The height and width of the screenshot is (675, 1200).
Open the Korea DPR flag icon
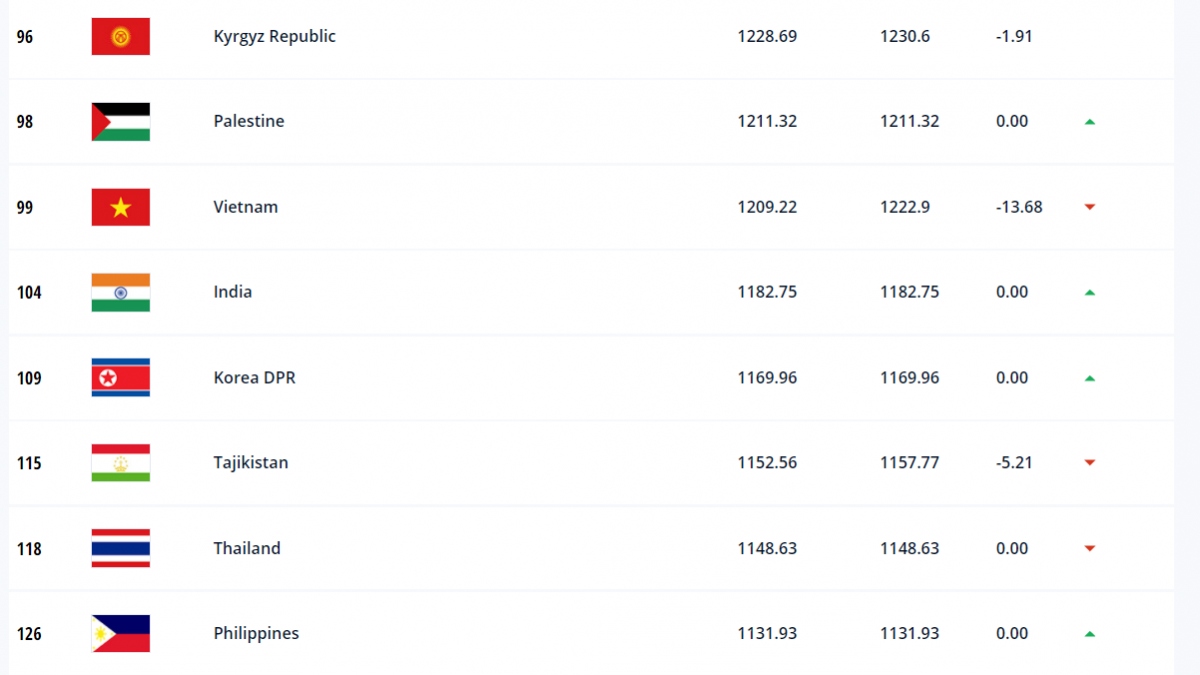tap(120, 378)
